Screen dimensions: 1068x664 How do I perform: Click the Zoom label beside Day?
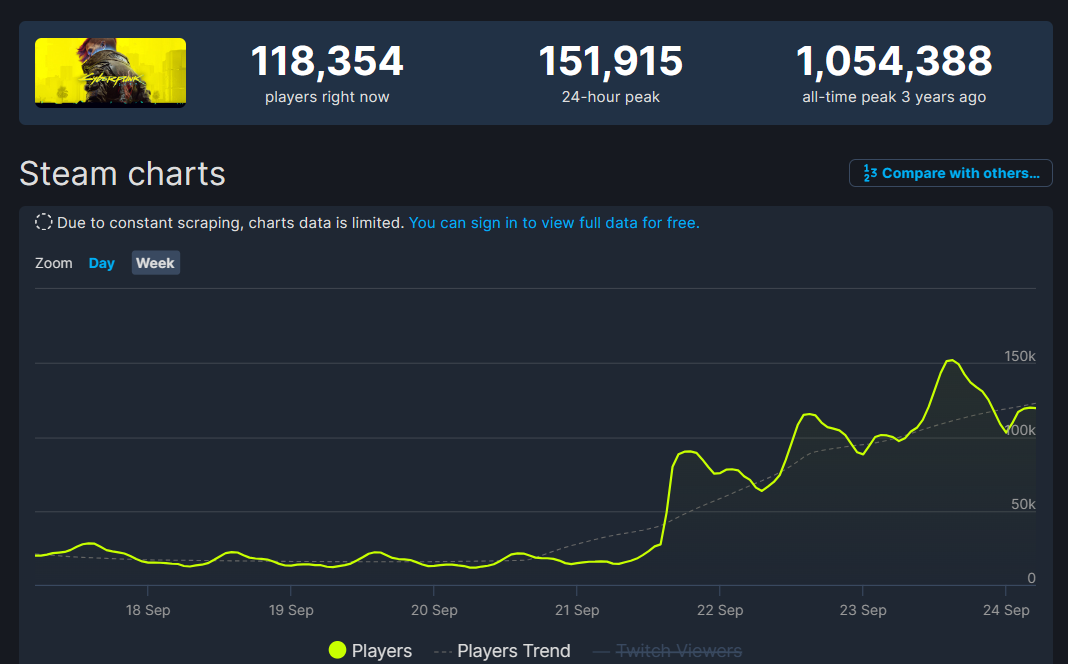(x=54, y=263)
